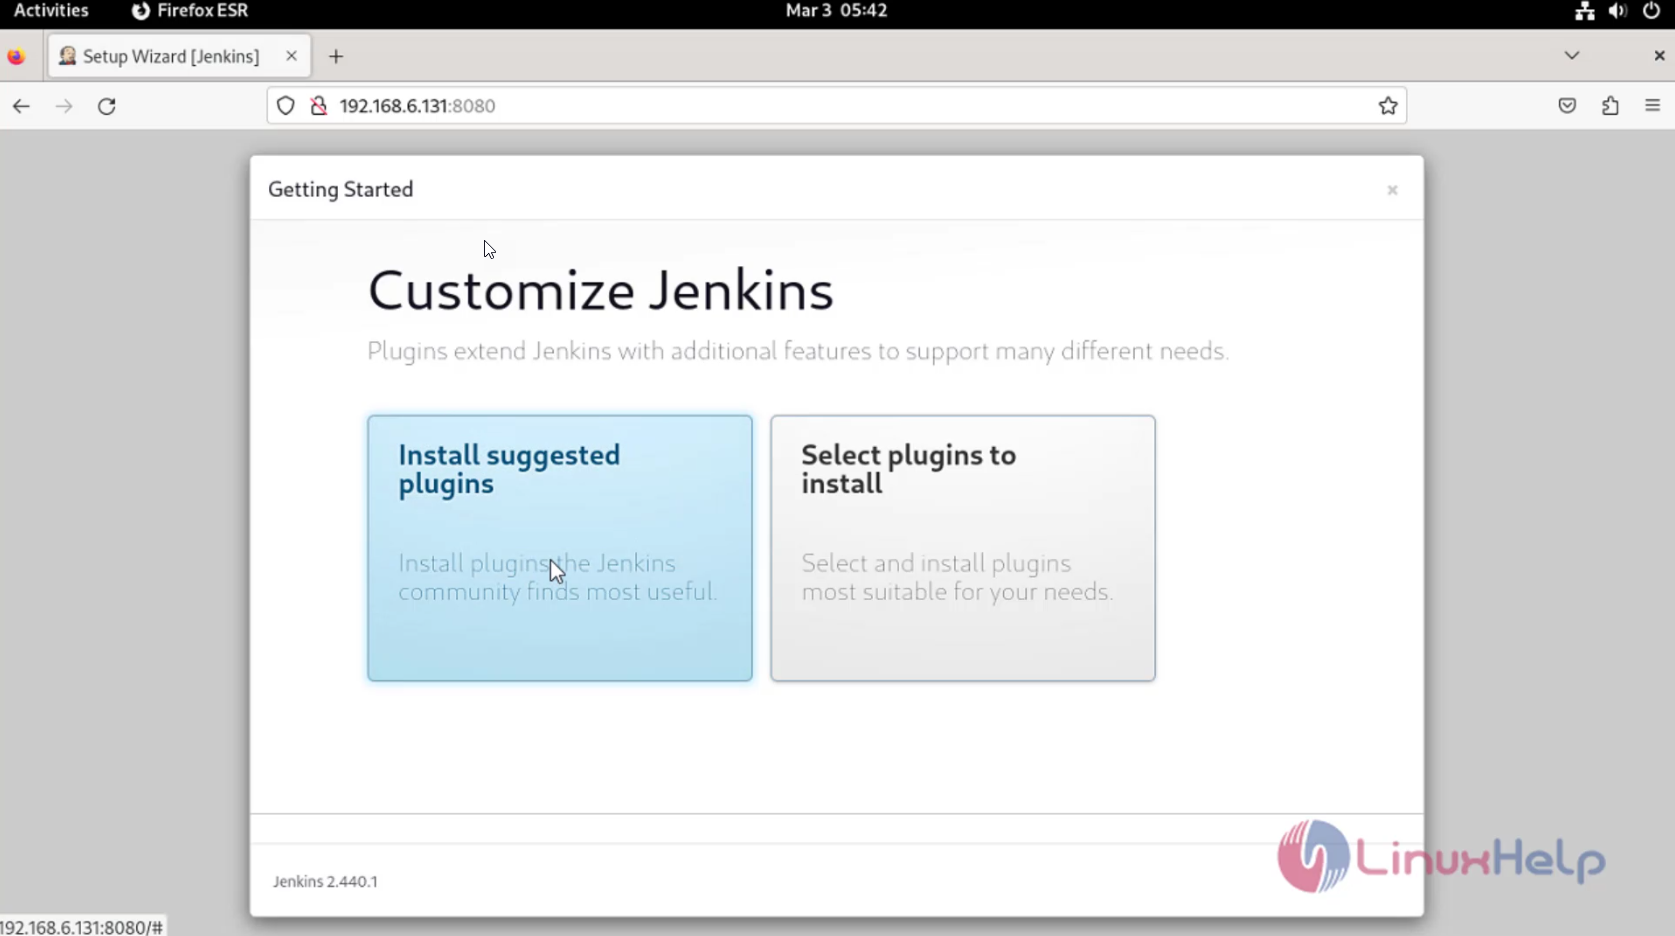Screen dimensions: 1675x936
Task: Click the power icon in top bar
Action: coord(1651,11)
